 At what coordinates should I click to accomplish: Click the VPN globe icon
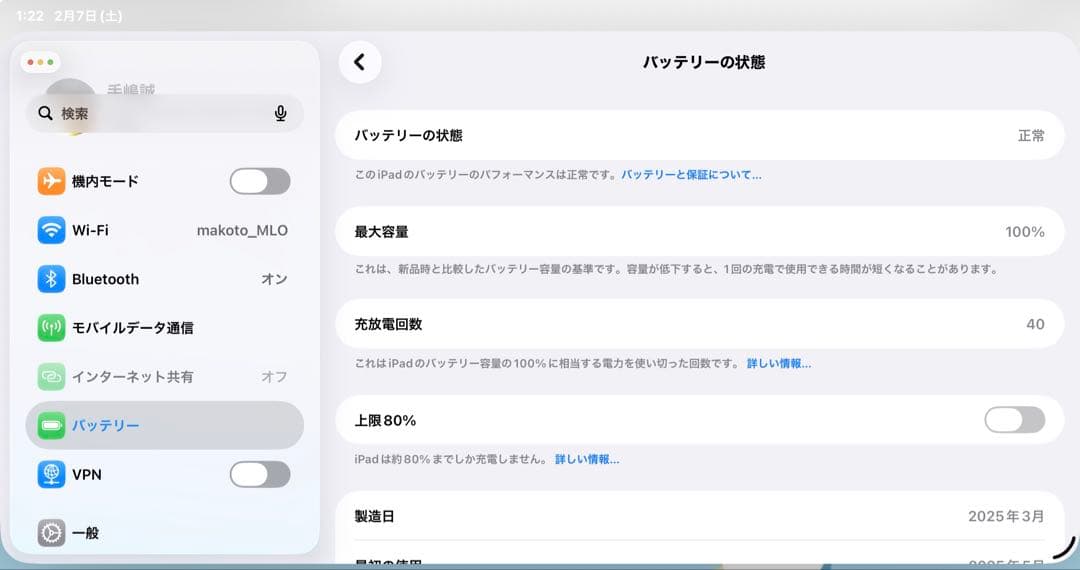51,474
